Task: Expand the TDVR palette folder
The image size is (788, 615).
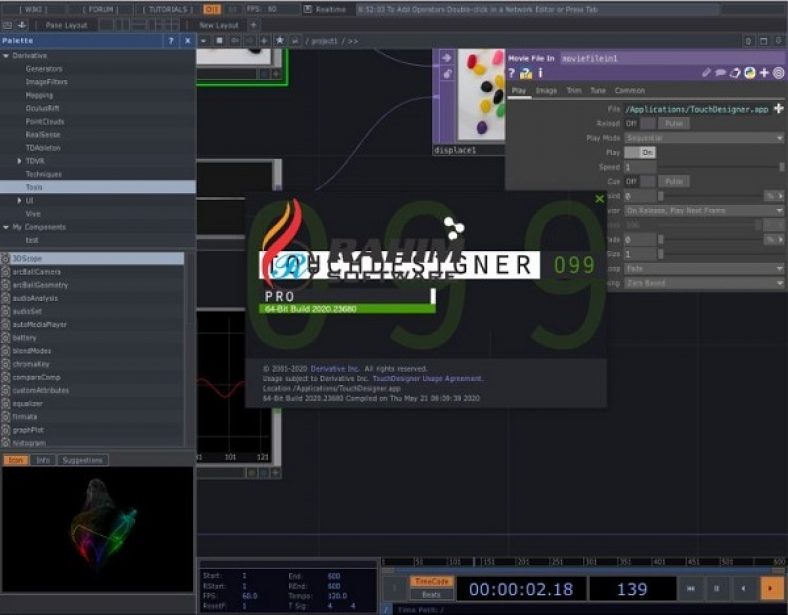Action: [19, 161]
